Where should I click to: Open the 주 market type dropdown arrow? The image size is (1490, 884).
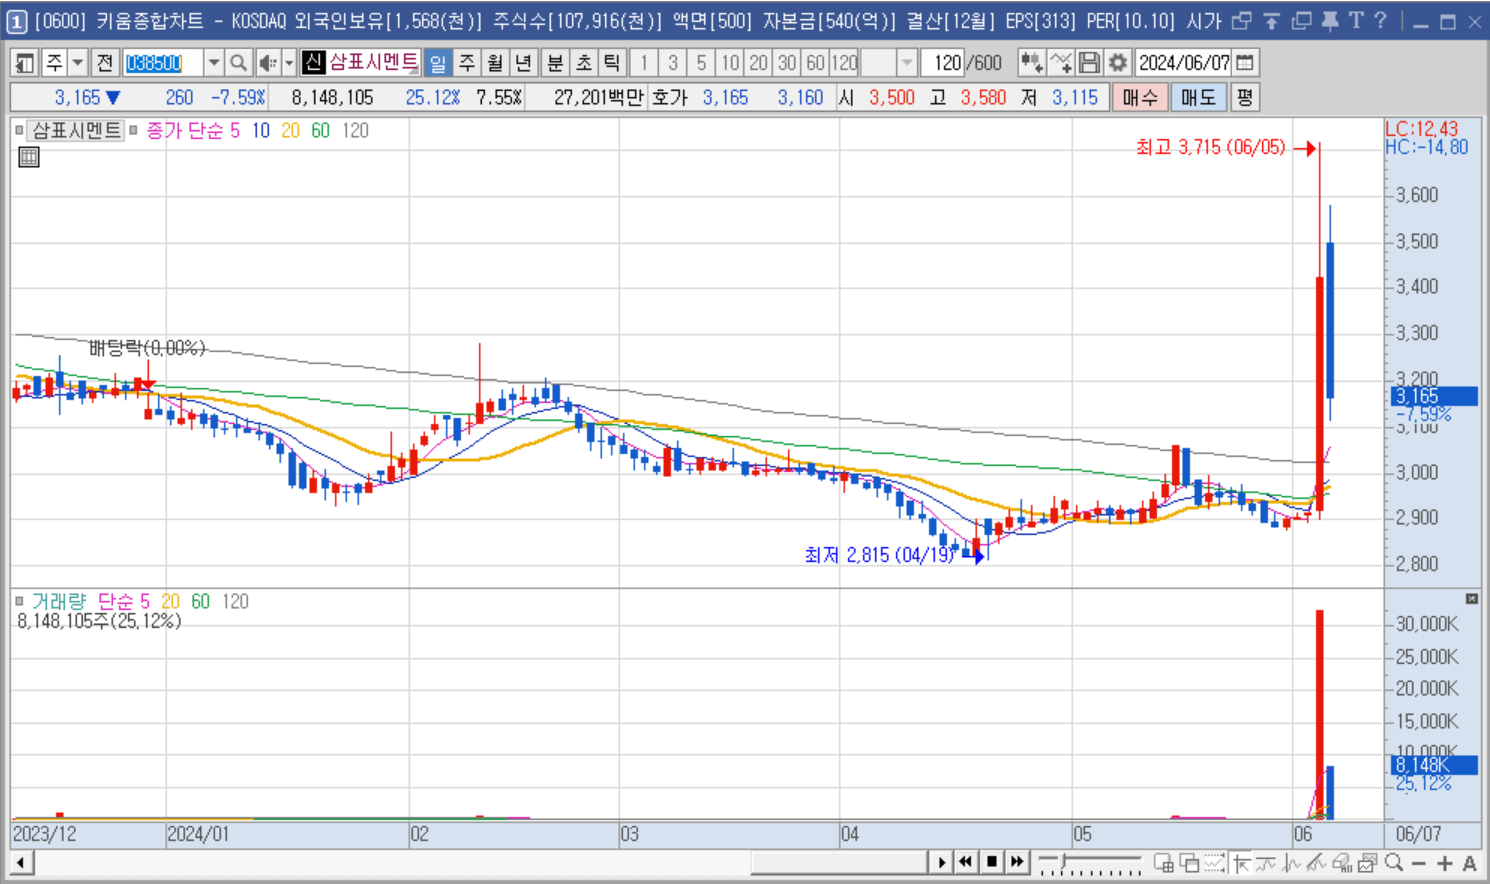coord(77,63)
